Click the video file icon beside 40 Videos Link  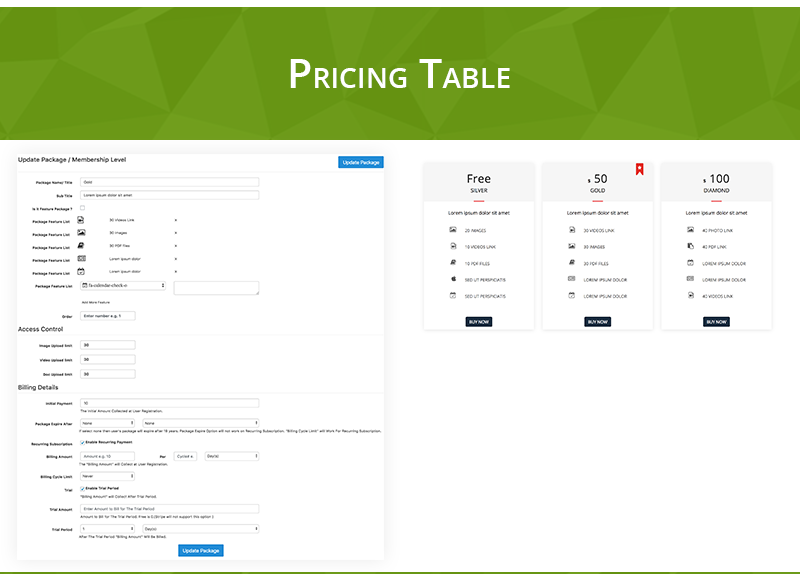click(690, 296)
